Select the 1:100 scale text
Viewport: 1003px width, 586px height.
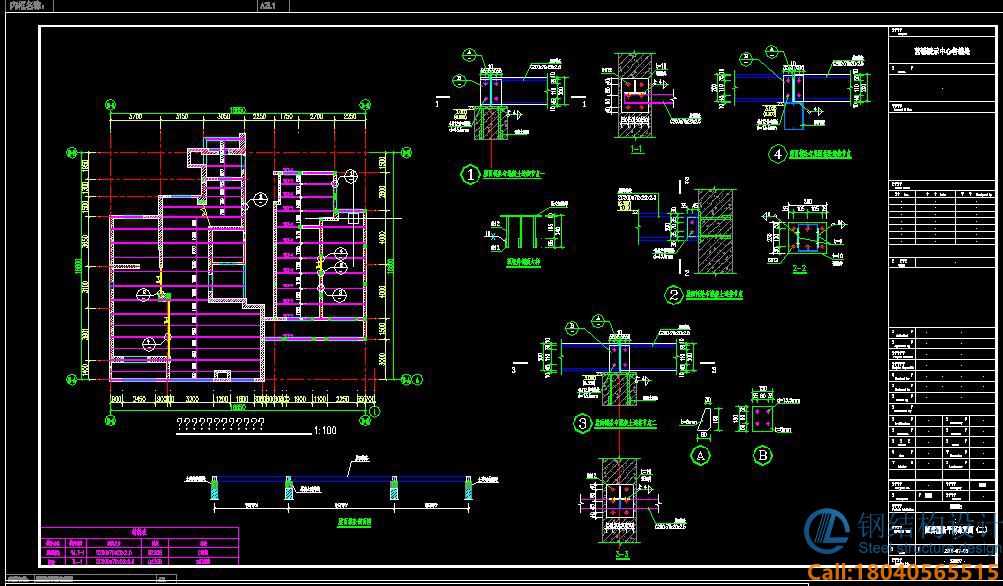(325, 430)
